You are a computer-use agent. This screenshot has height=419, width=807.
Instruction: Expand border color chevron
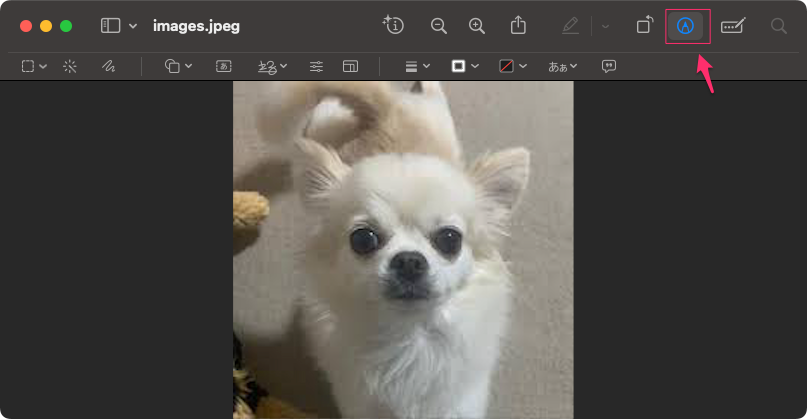pos(475,66)
